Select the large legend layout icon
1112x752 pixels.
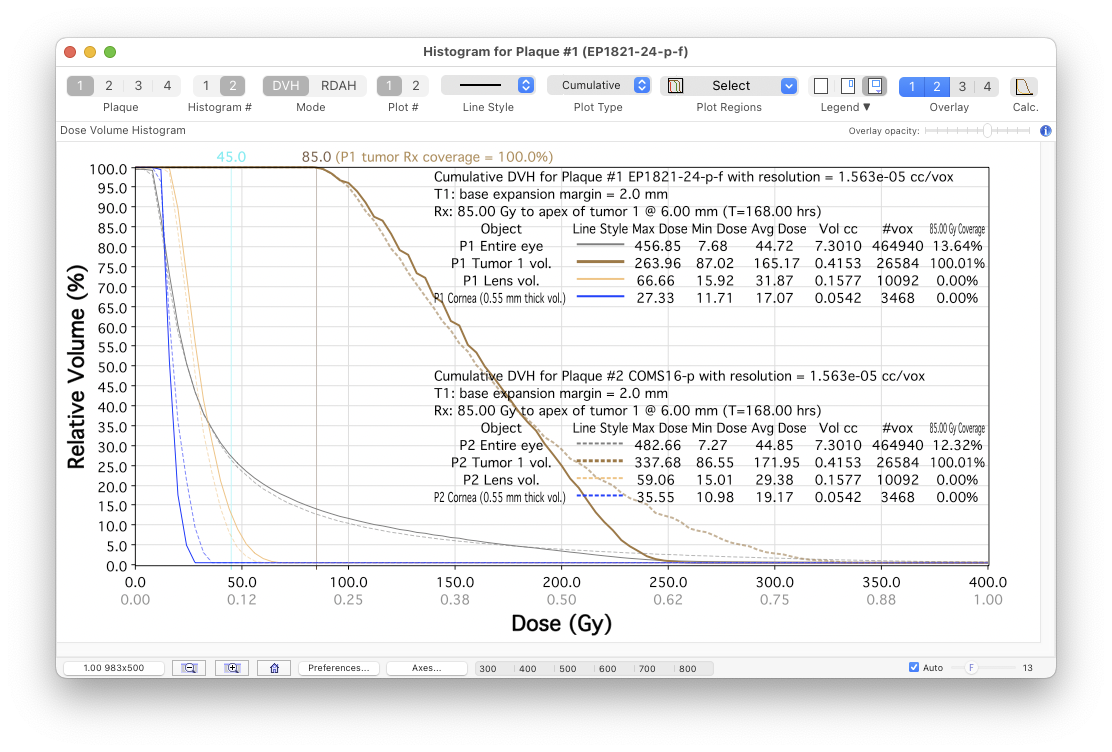(874, 86)
